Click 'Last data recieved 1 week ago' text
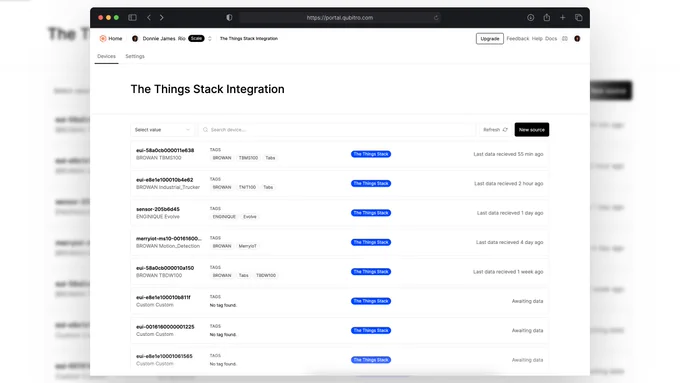 pyautogui.click(x=508, y=272)
